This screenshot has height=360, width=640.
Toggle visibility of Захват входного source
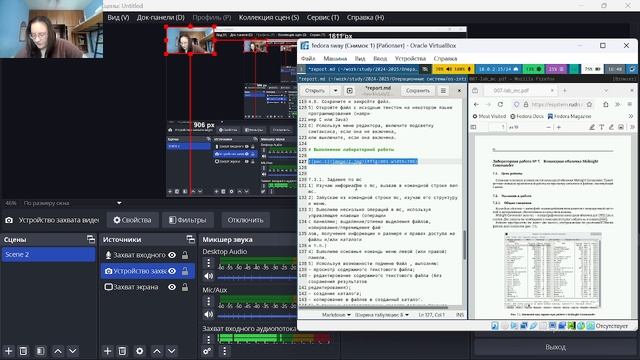click(172, 255)
